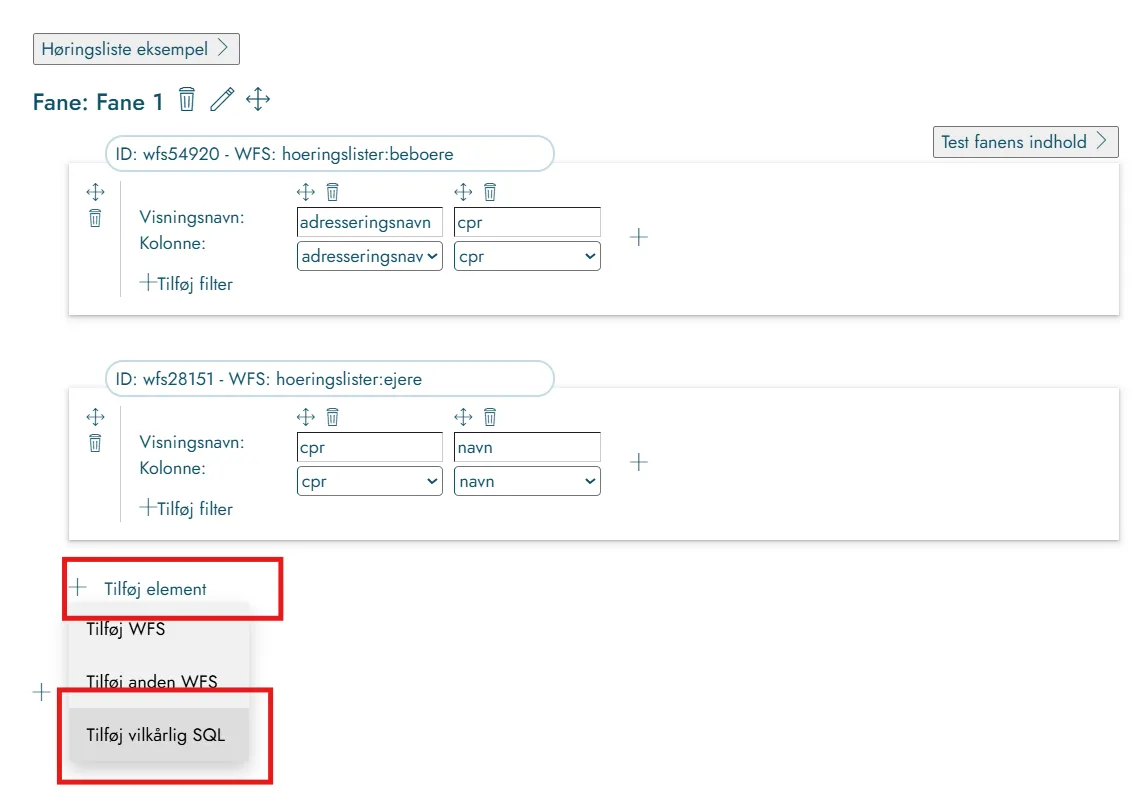Open the cpr Kolonne dropdown in ejere block
The image size is (1147, 808).
pos(369,482)
